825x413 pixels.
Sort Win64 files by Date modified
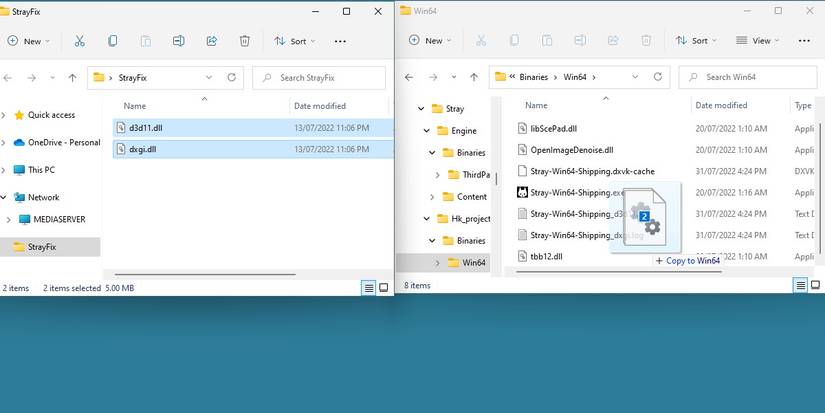pyautogui.click(x=721, y=105)
